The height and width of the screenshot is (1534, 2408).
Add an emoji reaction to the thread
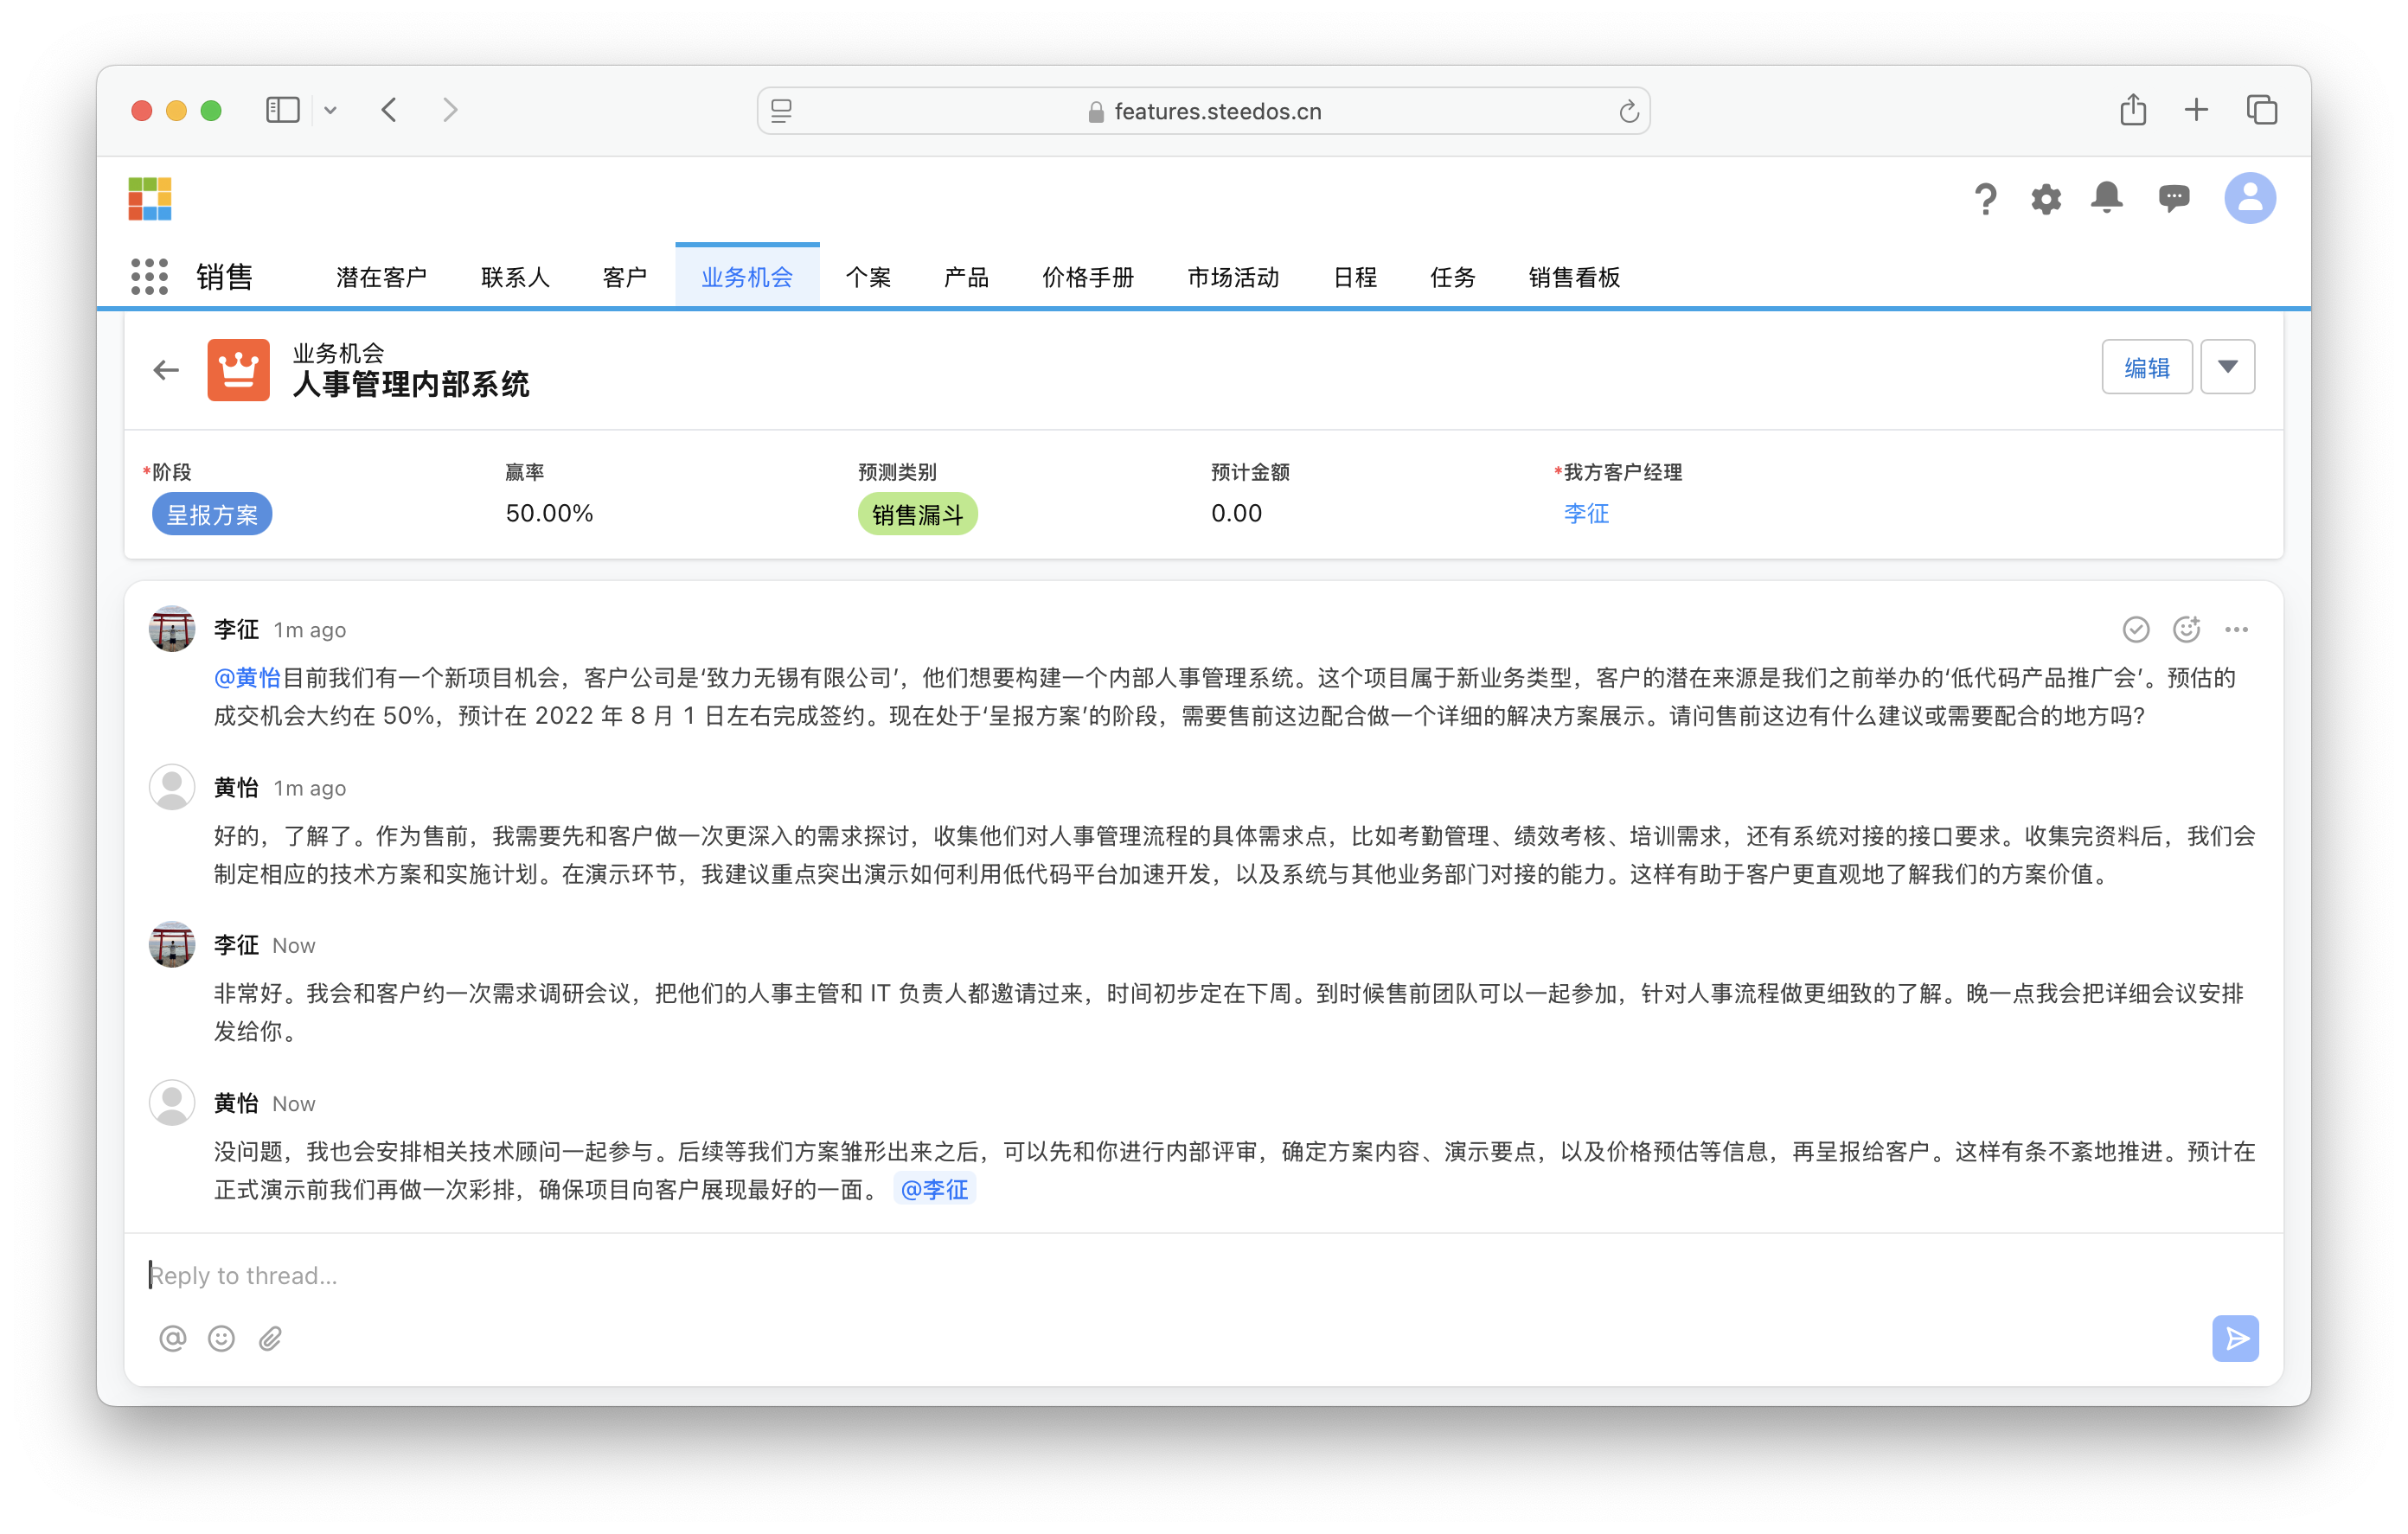tap(2186, 629)
